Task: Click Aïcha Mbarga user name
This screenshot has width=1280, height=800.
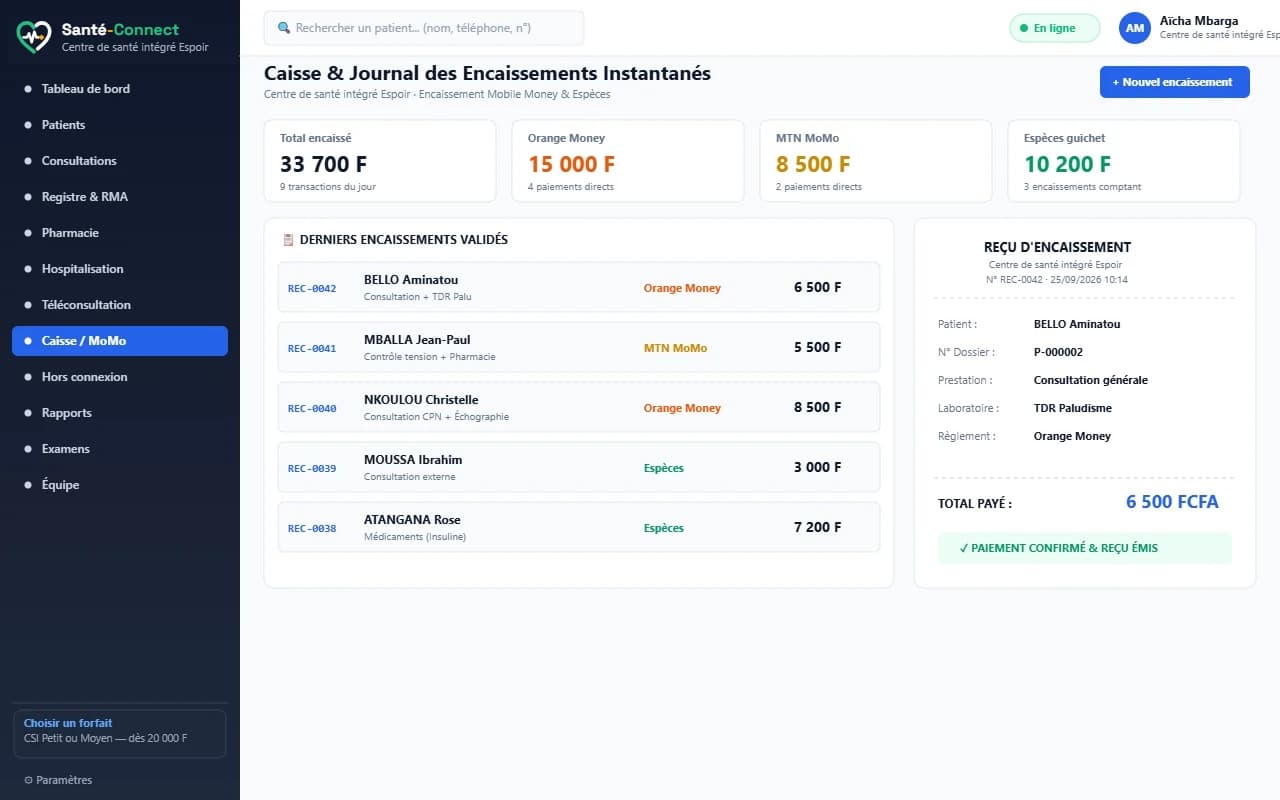Action: click(1199, 21)
